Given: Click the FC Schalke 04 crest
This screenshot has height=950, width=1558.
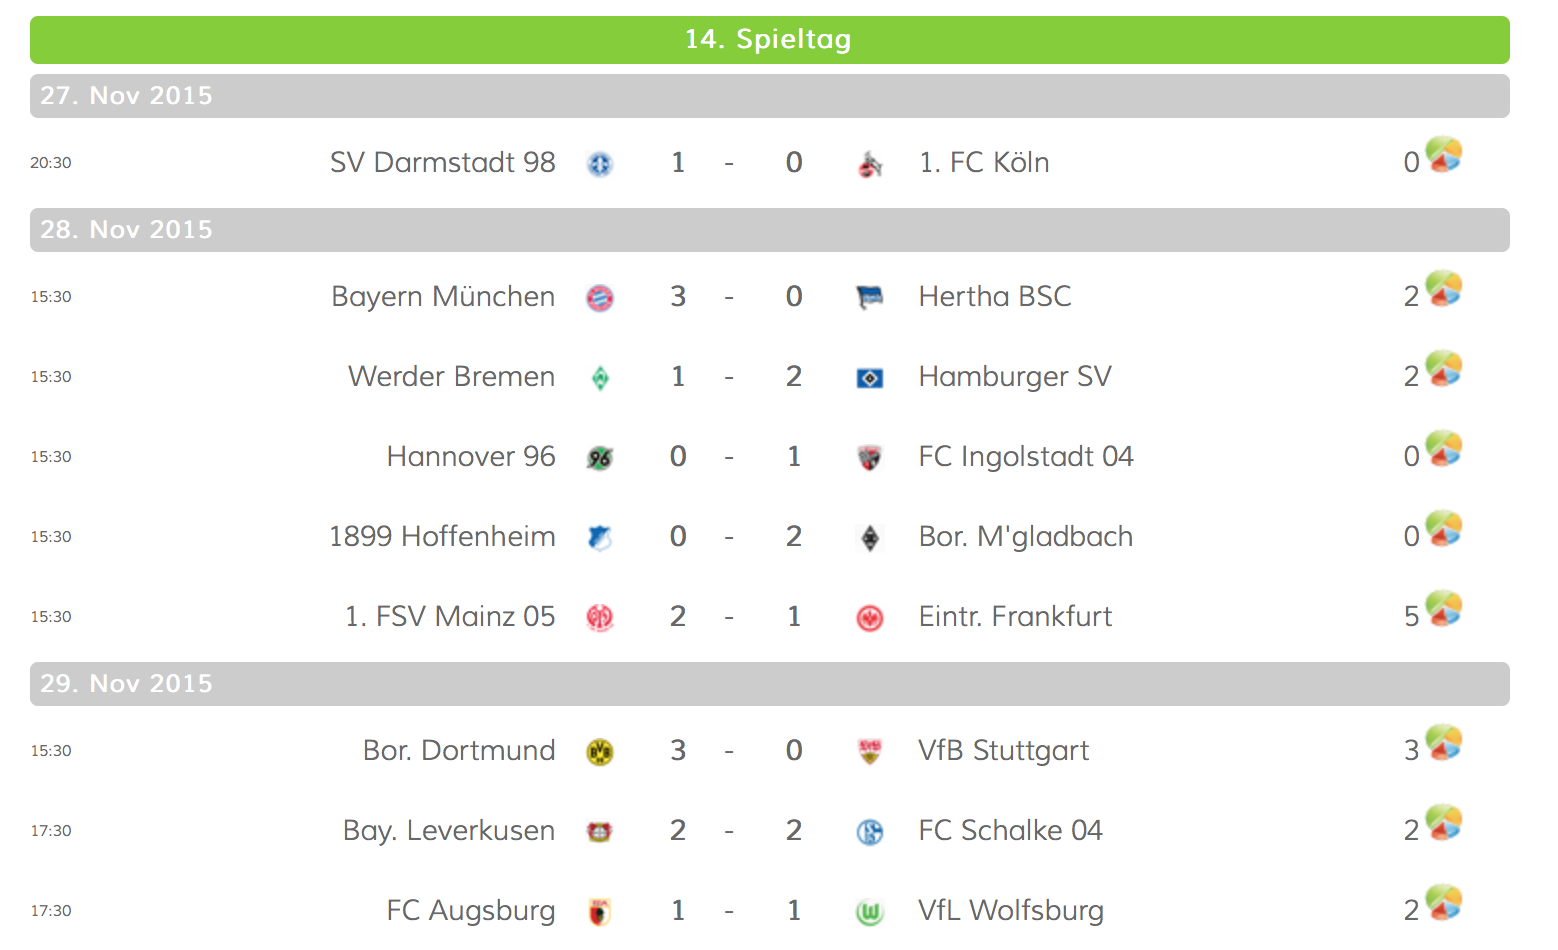Looking at the screenshot, I should (870, 832).
